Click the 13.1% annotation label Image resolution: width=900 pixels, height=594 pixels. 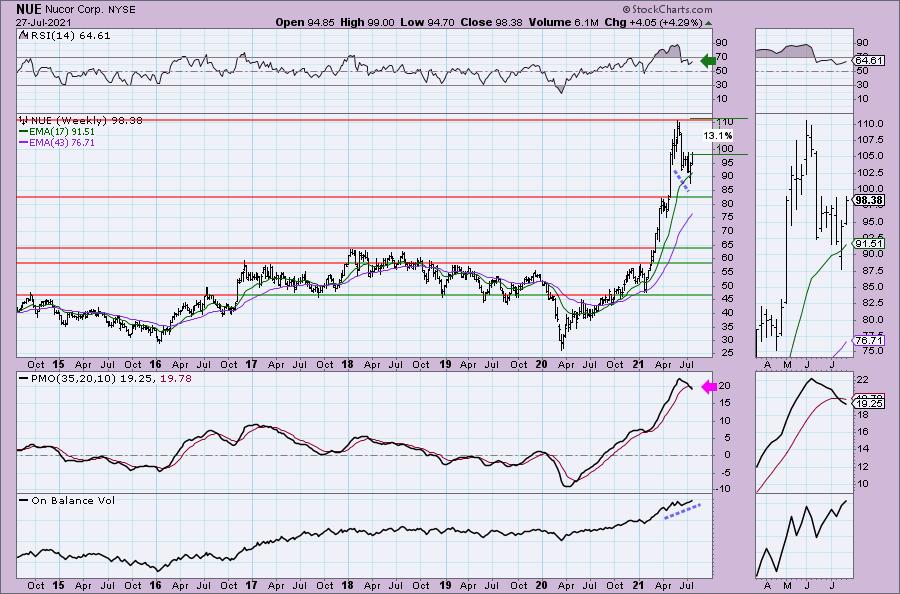point(717,135)
